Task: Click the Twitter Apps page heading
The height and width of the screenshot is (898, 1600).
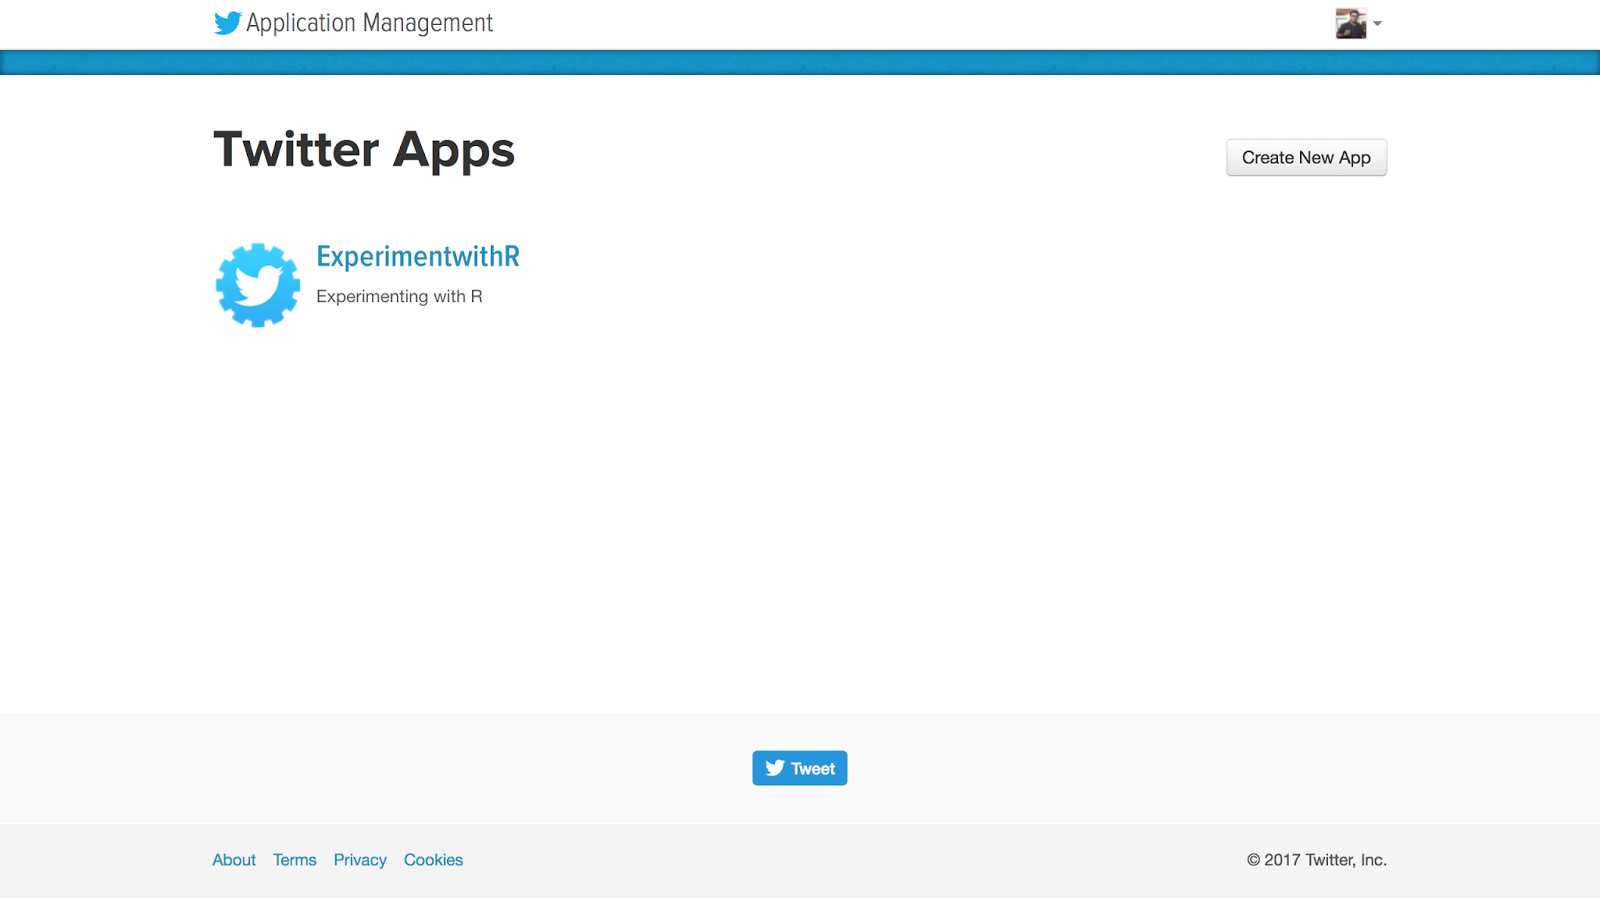Action: 364,150
